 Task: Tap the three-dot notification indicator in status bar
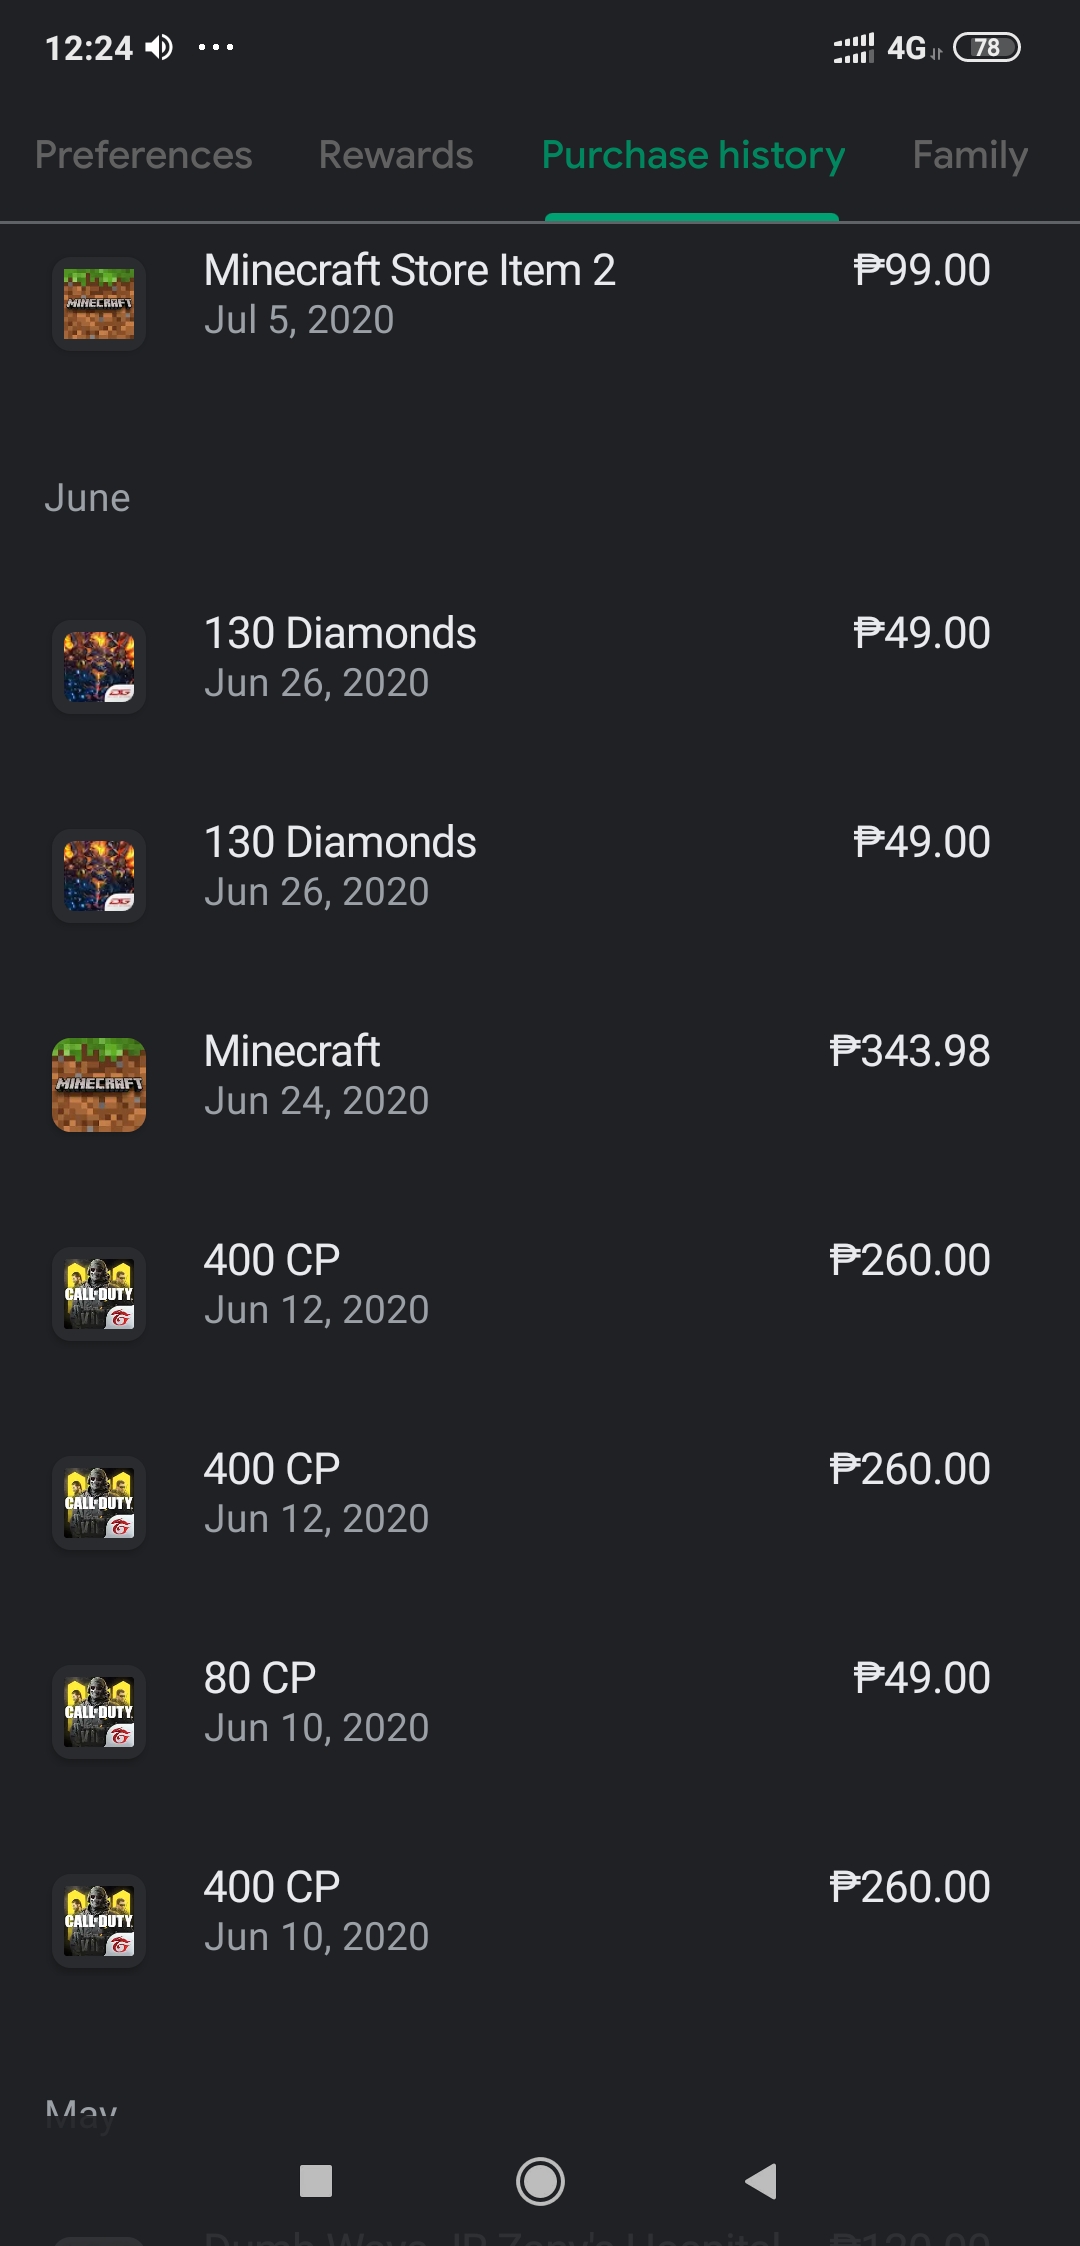(216, 47)
